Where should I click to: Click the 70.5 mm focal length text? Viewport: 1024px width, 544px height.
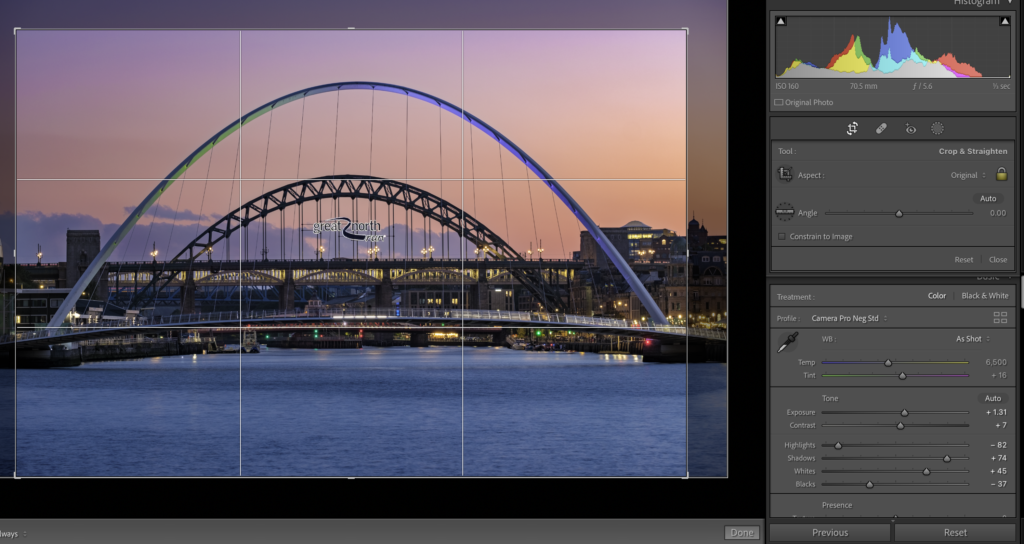[x=863, y=86]
